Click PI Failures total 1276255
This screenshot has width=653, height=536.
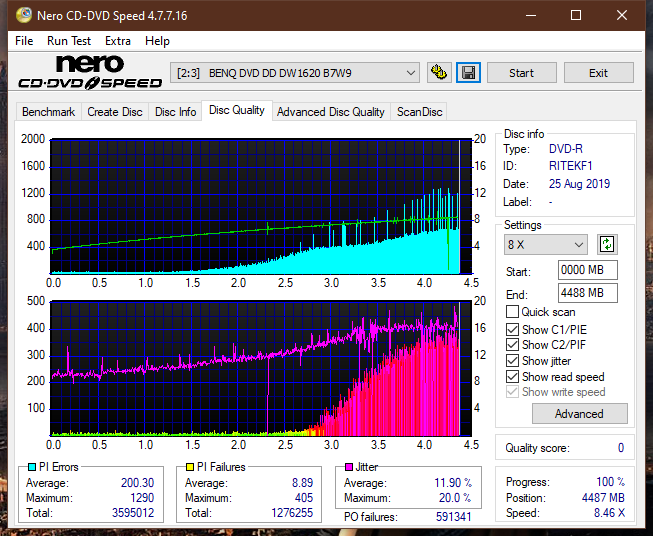pos(292,513)
